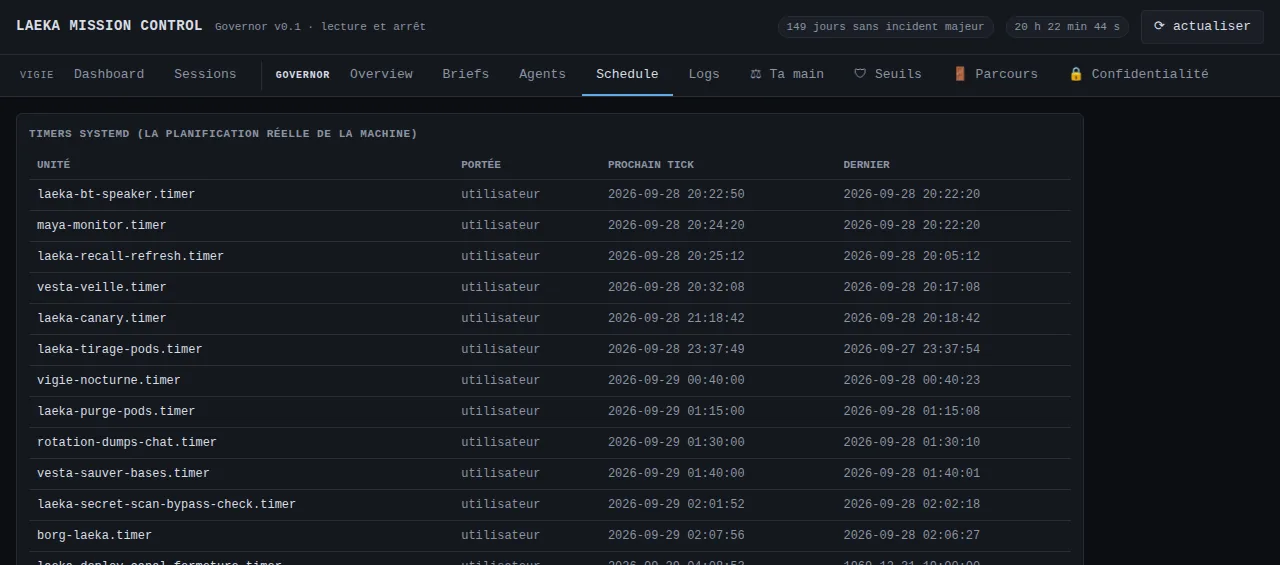This screenshot has width=1280, height=565.
Task: Switch to the Briefs tab
Action: (x=466, y=74)
